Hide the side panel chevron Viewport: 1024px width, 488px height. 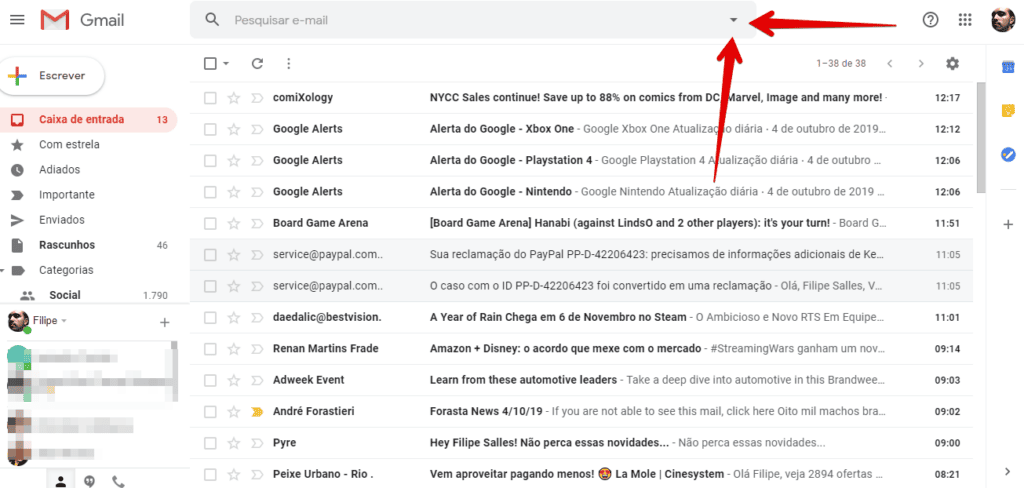pos(1008,472)
